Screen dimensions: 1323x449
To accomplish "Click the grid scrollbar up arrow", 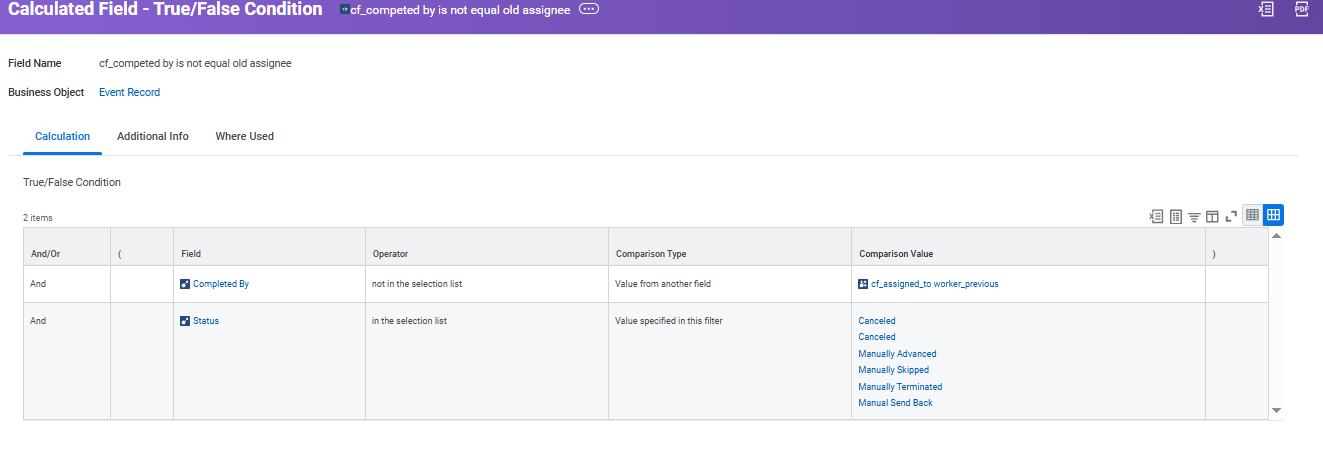I will [x=1276, y=236].
